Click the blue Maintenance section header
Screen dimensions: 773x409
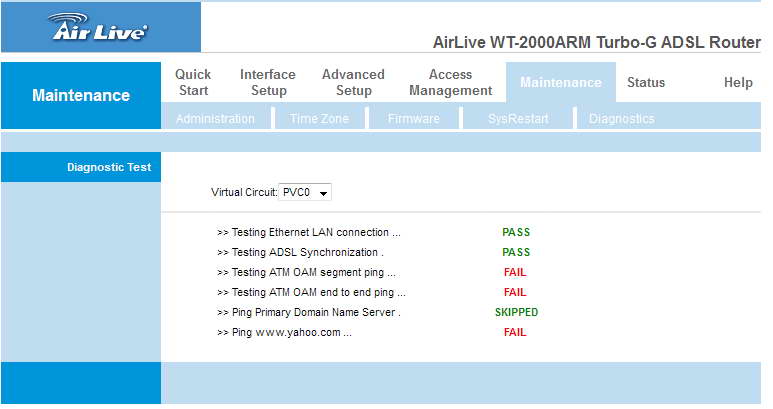pyautogui.click(x=81, y=96)
